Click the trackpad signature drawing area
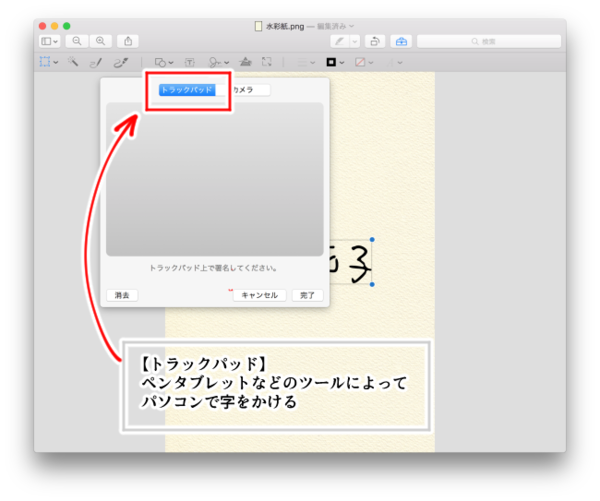The height and width of the screenshot is (501, 600). 215,179
